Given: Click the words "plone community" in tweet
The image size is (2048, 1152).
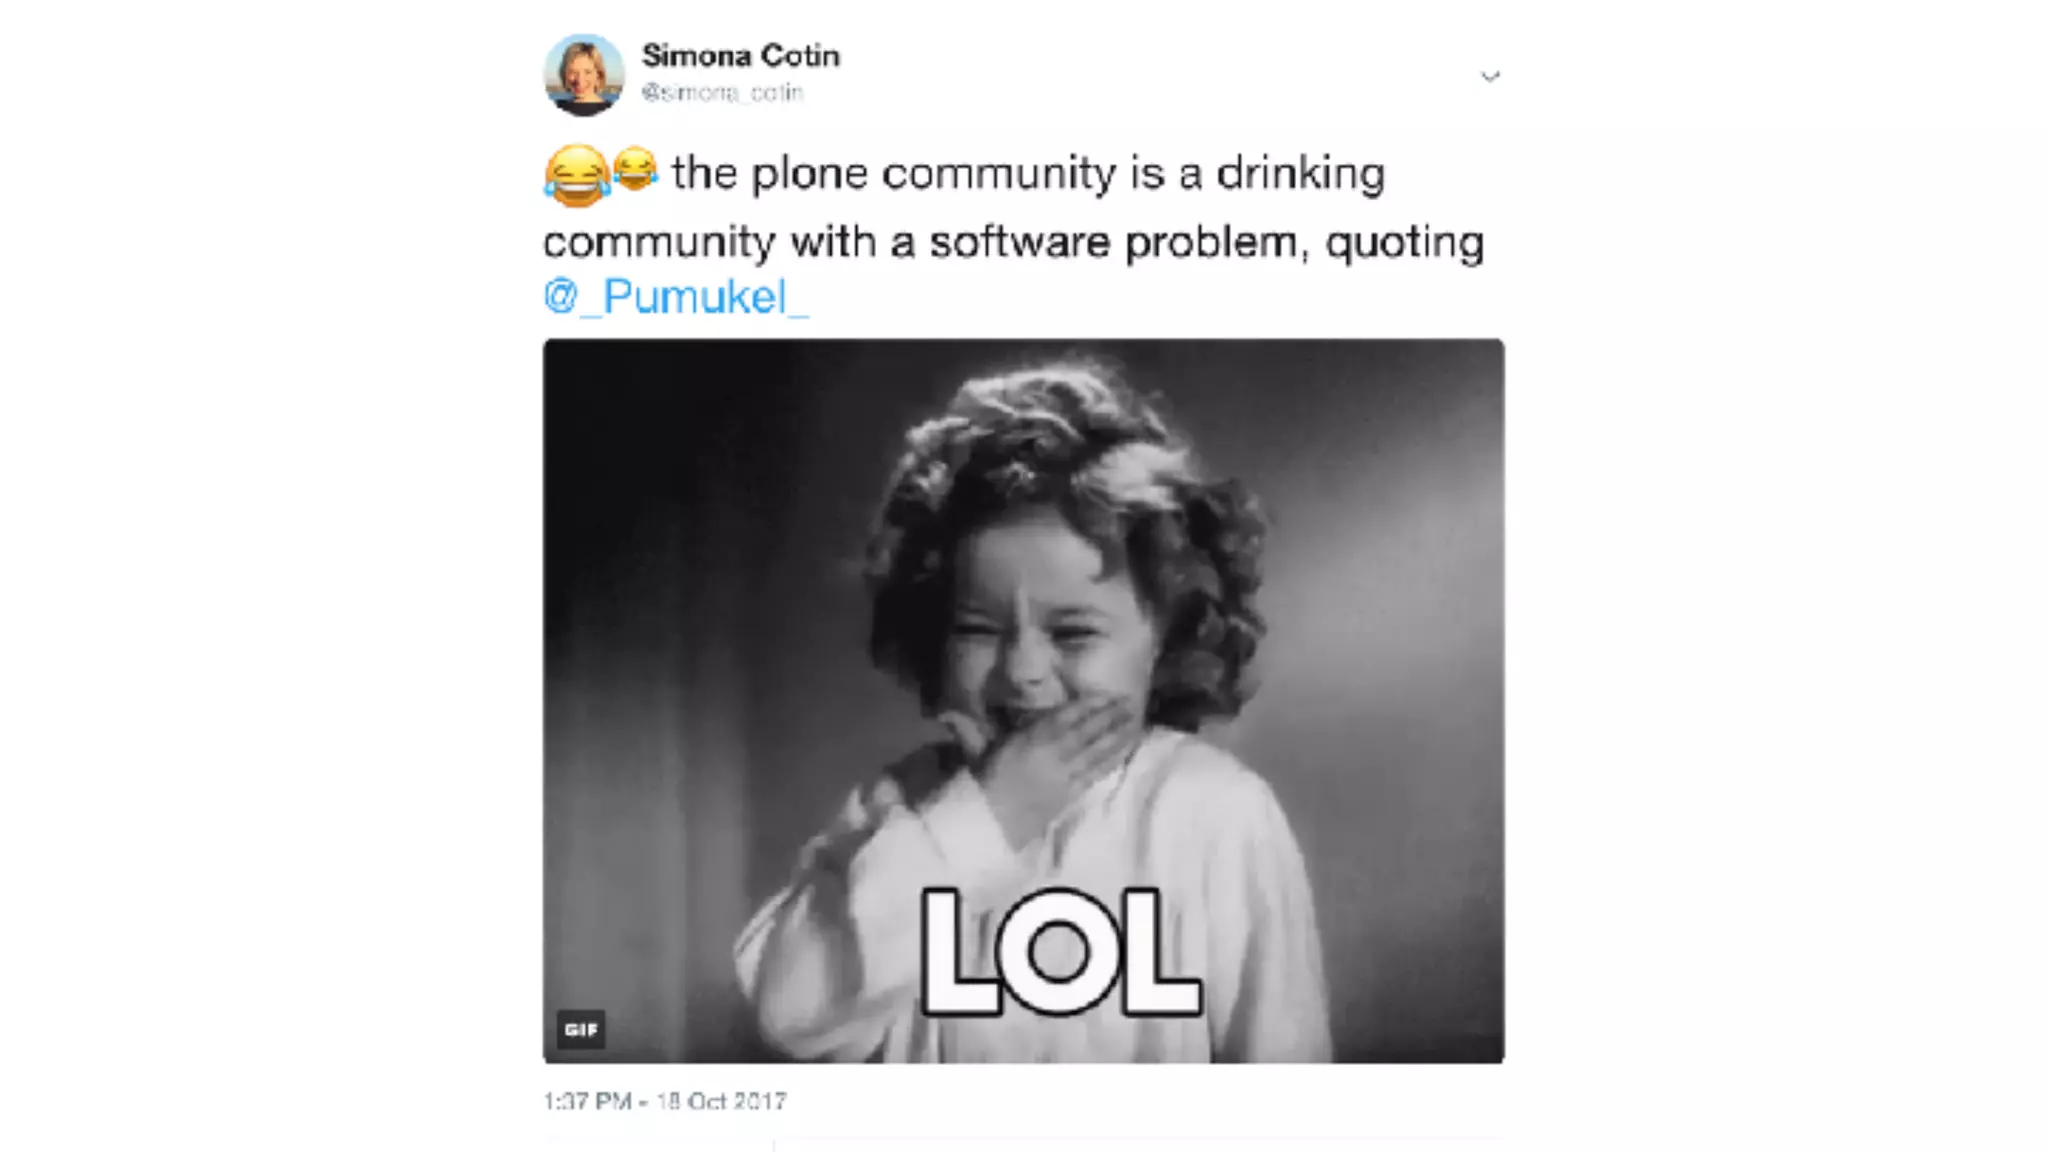Looking at the screenshot, I should (x=933, y=174).
